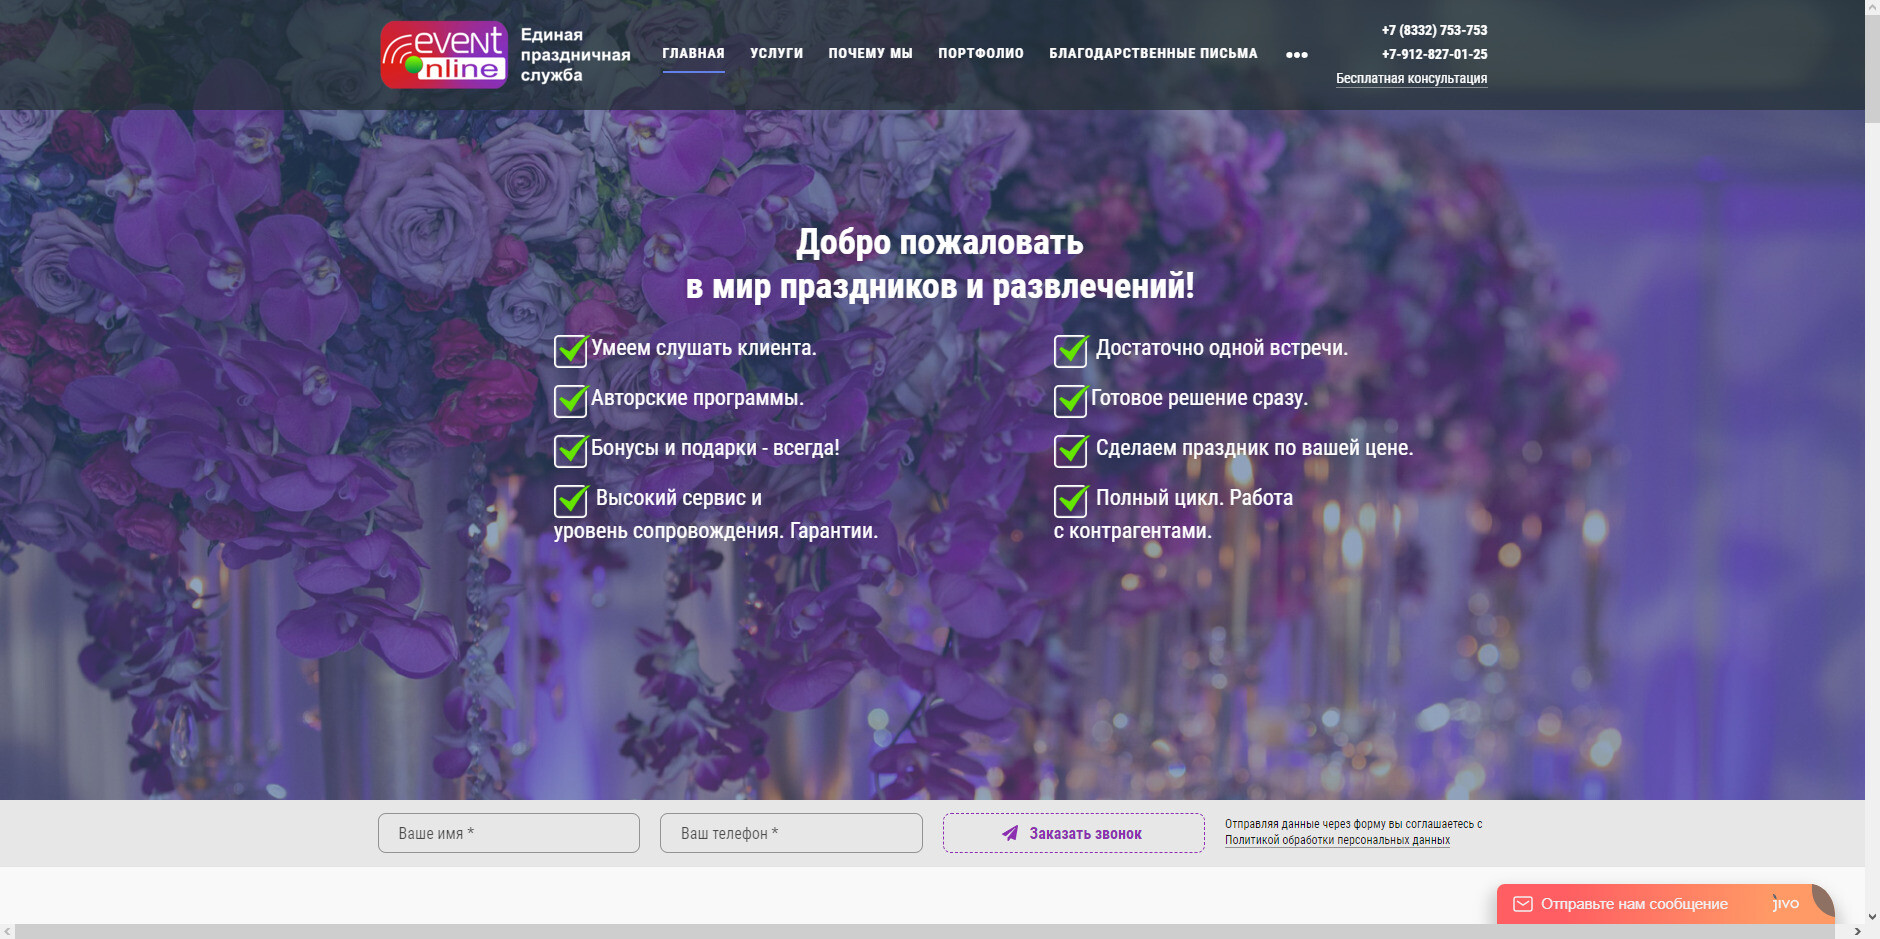The image size is (1880, 939).
Task: Call phone number +7 (8332) 753-753
Action: [x=1434, y=30]
